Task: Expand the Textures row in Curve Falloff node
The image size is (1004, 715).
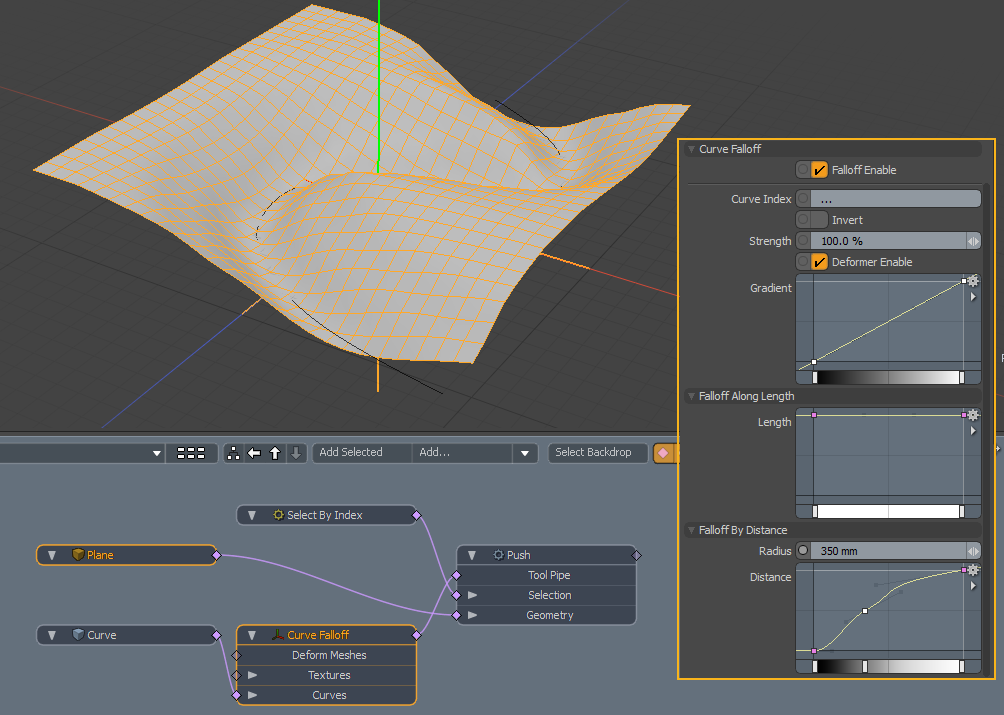Action: click(253, 676)
